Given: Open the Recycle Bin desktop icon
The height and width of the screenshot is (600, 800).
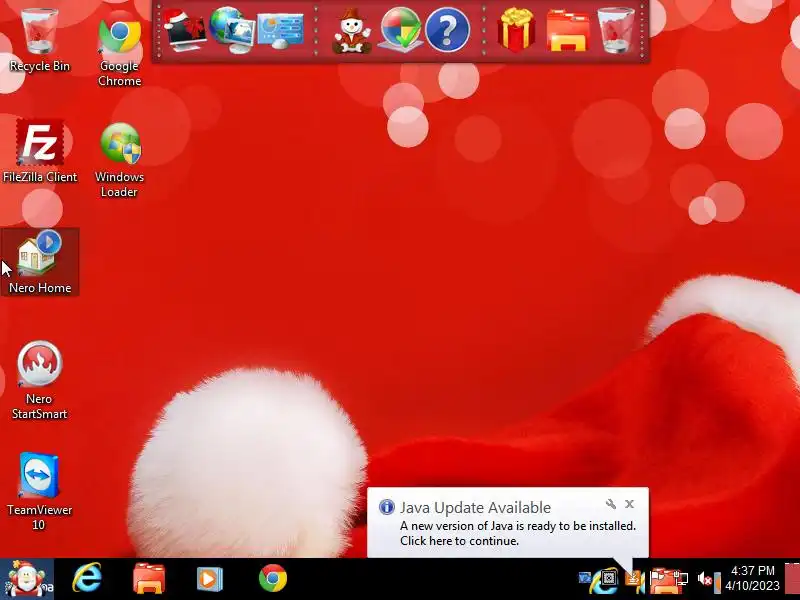Looking at the screenshot, I should click(x=40, y=39).
